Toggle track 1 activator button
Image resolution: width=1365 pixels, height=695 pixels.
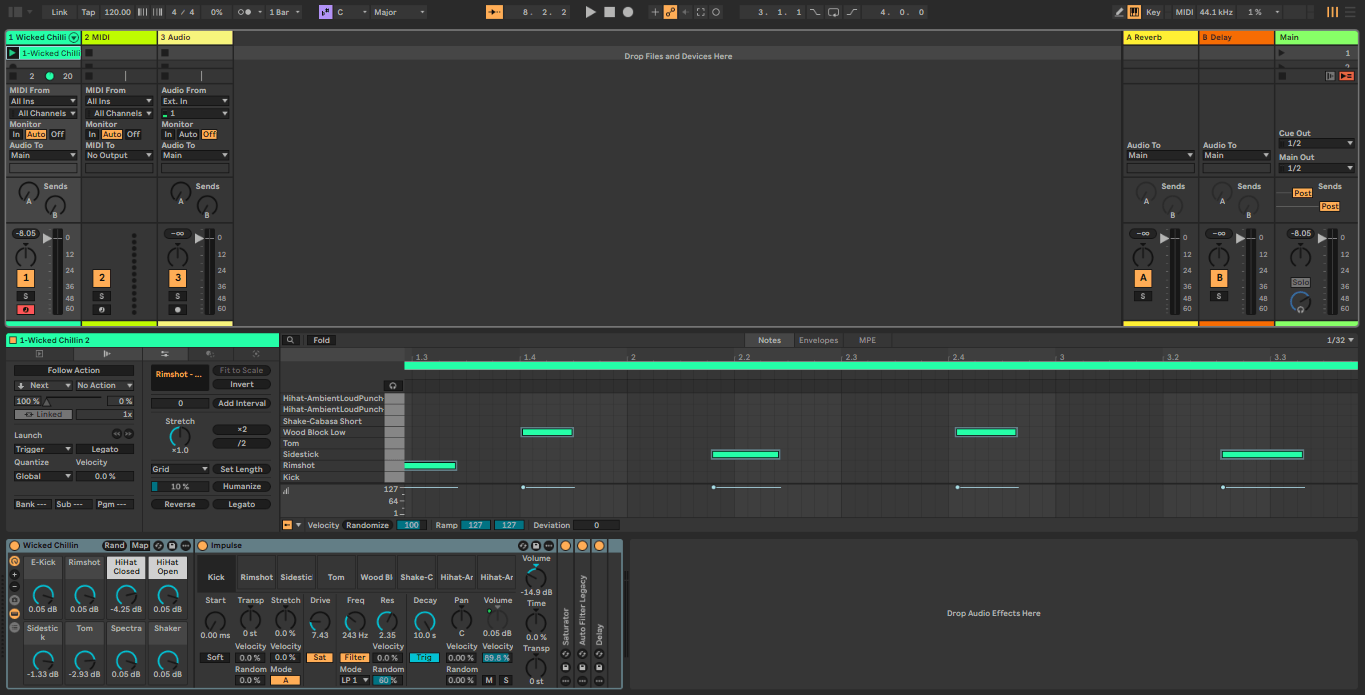(x=26, y=278)
